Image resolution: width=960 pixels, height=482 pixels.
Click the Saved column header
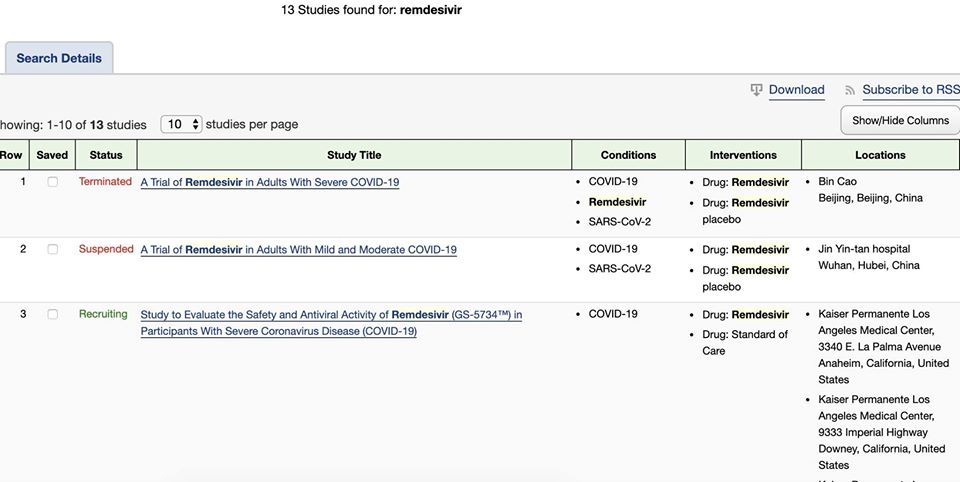coord(52,155)
